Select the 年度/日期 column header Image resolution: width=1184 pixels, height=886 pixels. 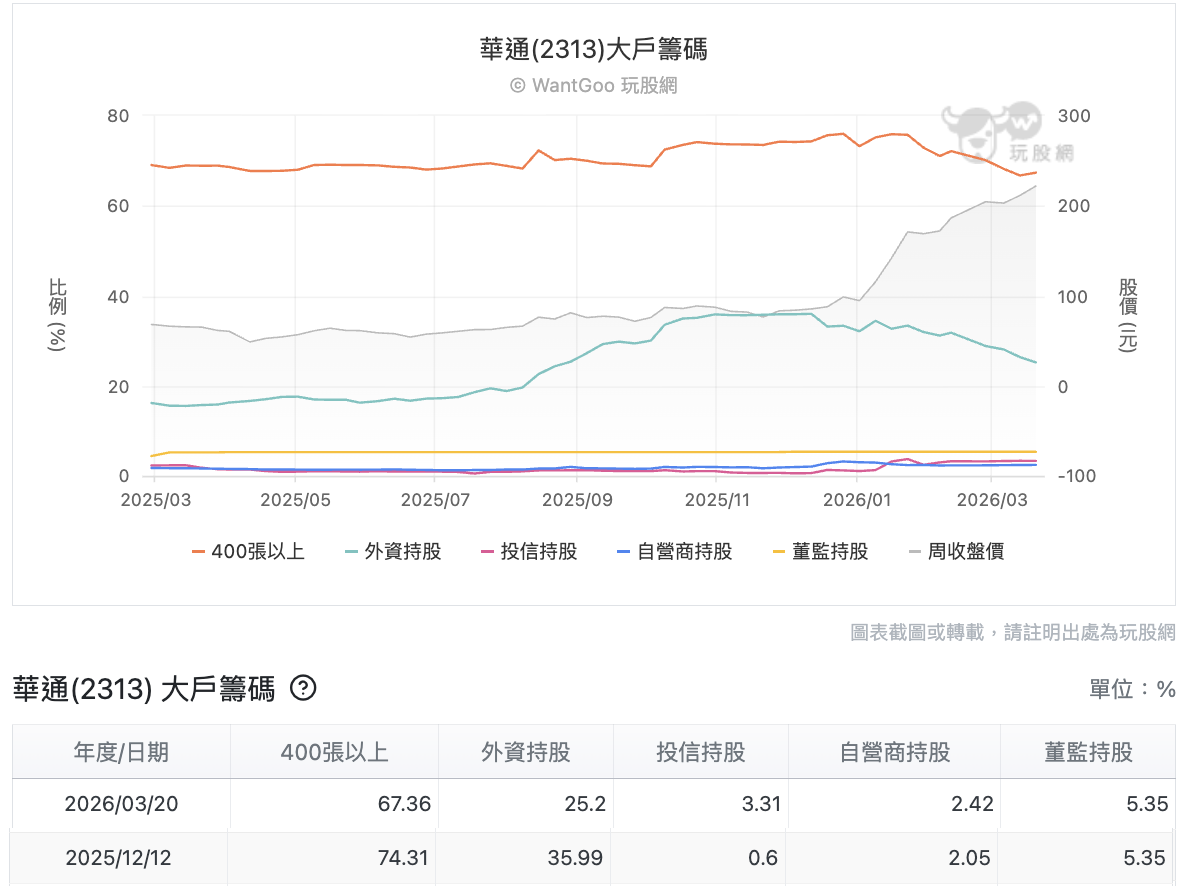tap(121, 752)
